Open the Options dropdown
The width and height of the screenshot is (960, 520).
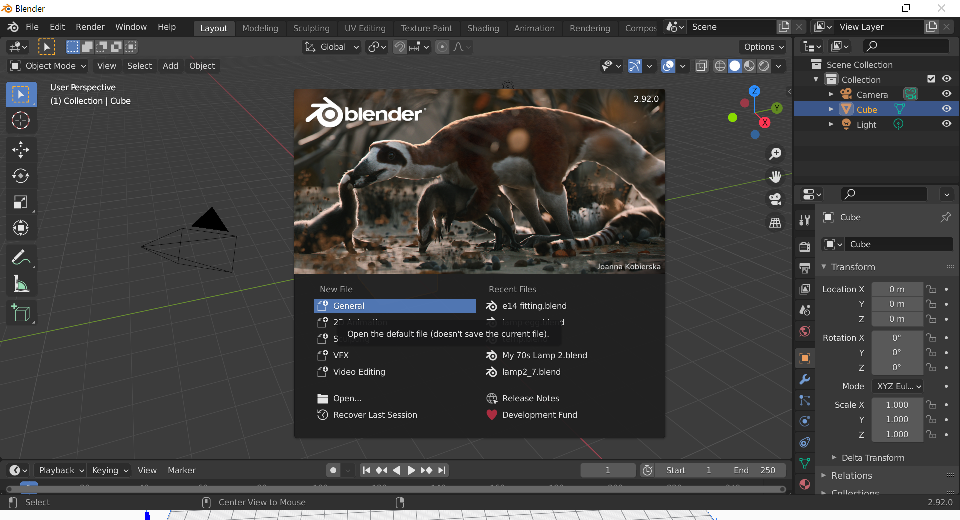[x=763, y=47]
